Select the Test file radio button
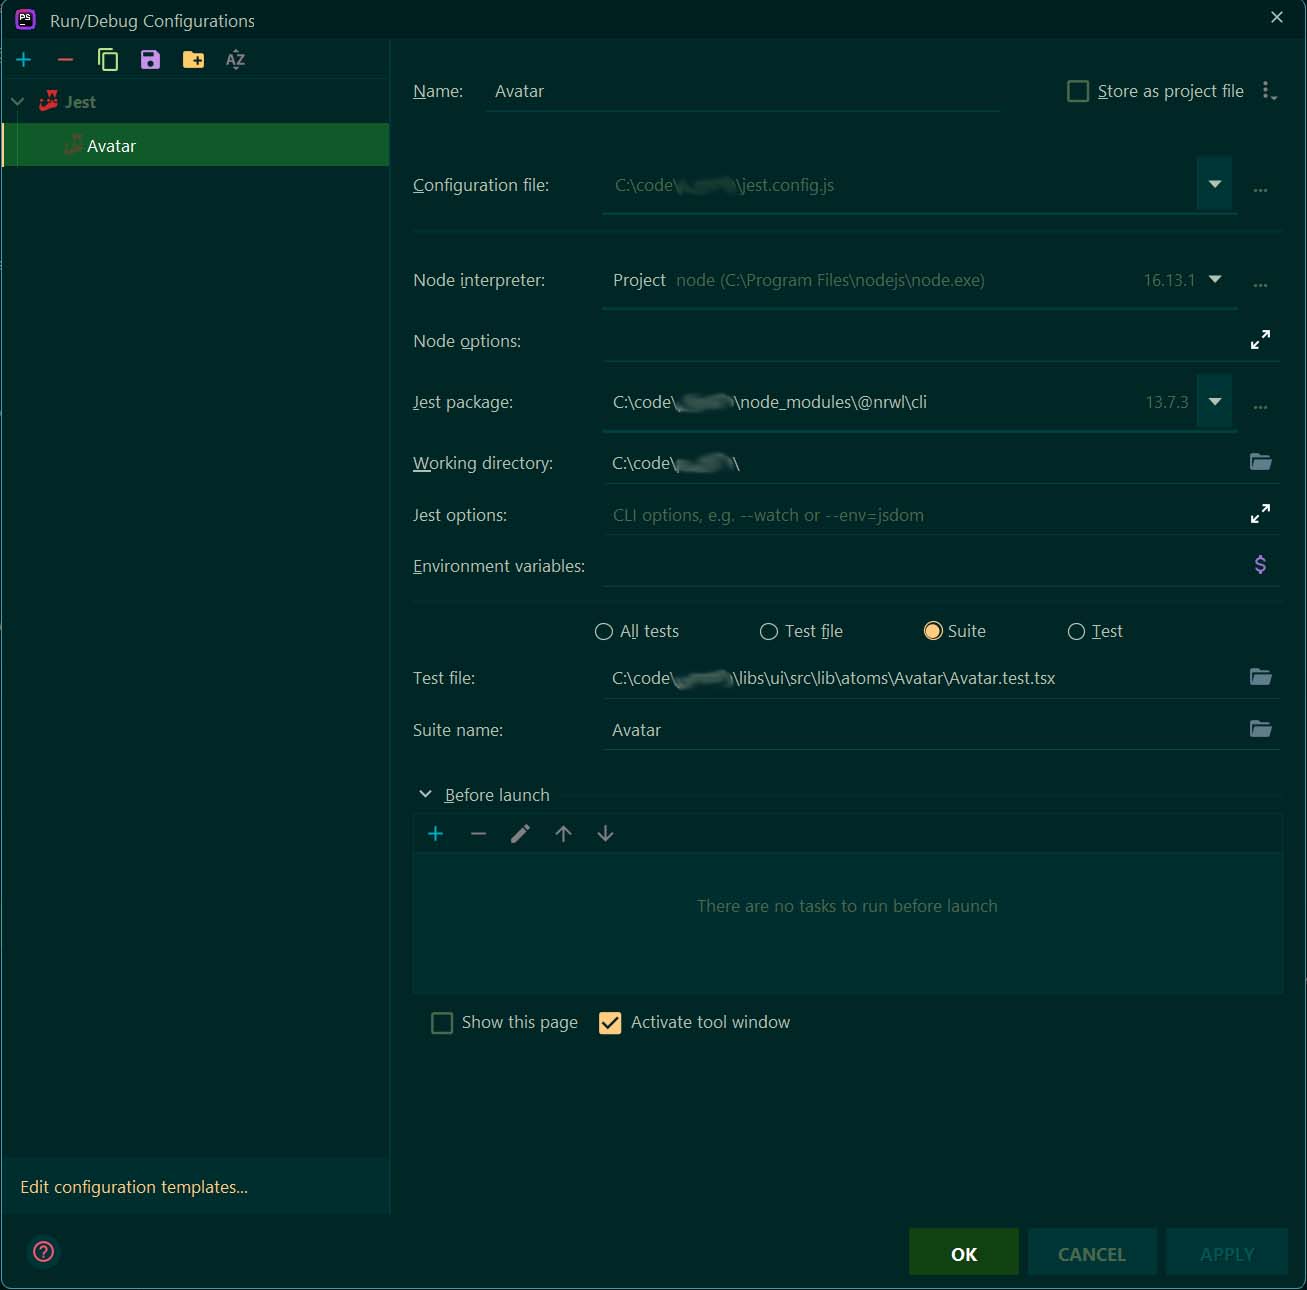This screenshot has width=1307, height=1290. (769, 631)
